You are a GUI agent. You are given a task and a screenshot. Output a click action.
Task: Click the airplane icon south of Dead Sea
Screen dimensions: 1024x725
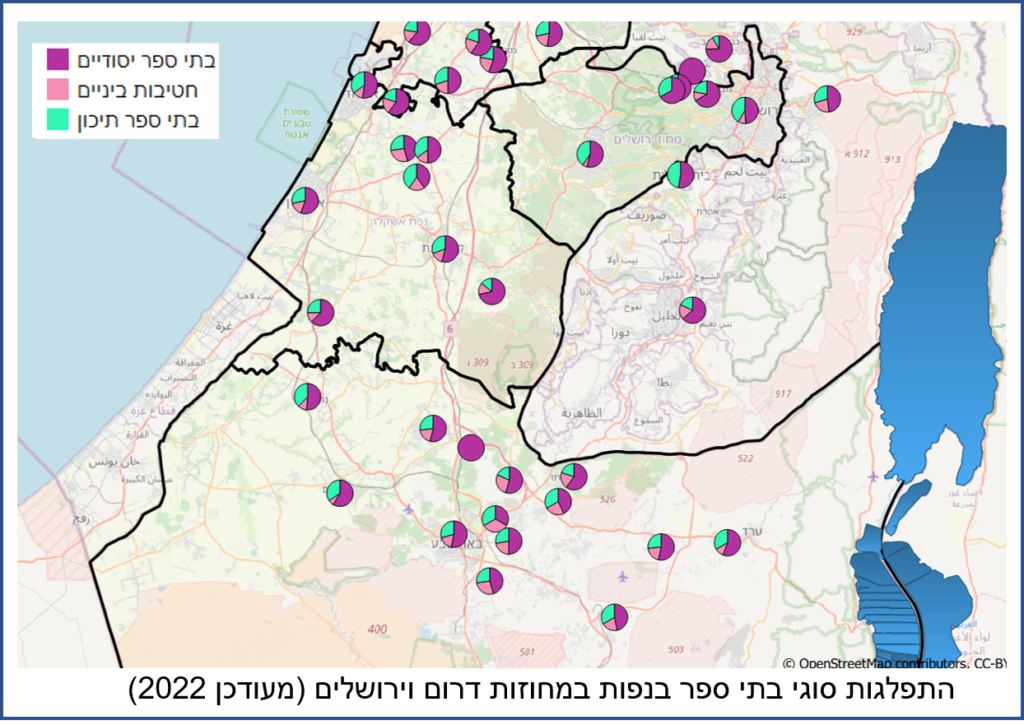[875, 476]
